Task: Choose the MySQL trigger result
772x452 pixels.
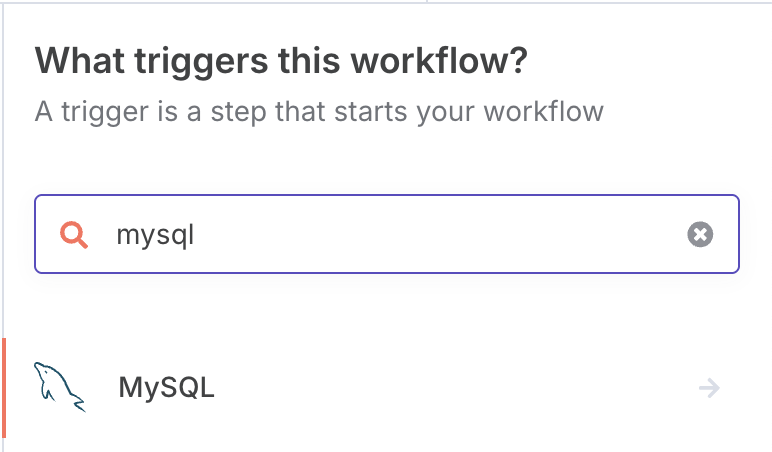Action: click(x=386, y=388)
